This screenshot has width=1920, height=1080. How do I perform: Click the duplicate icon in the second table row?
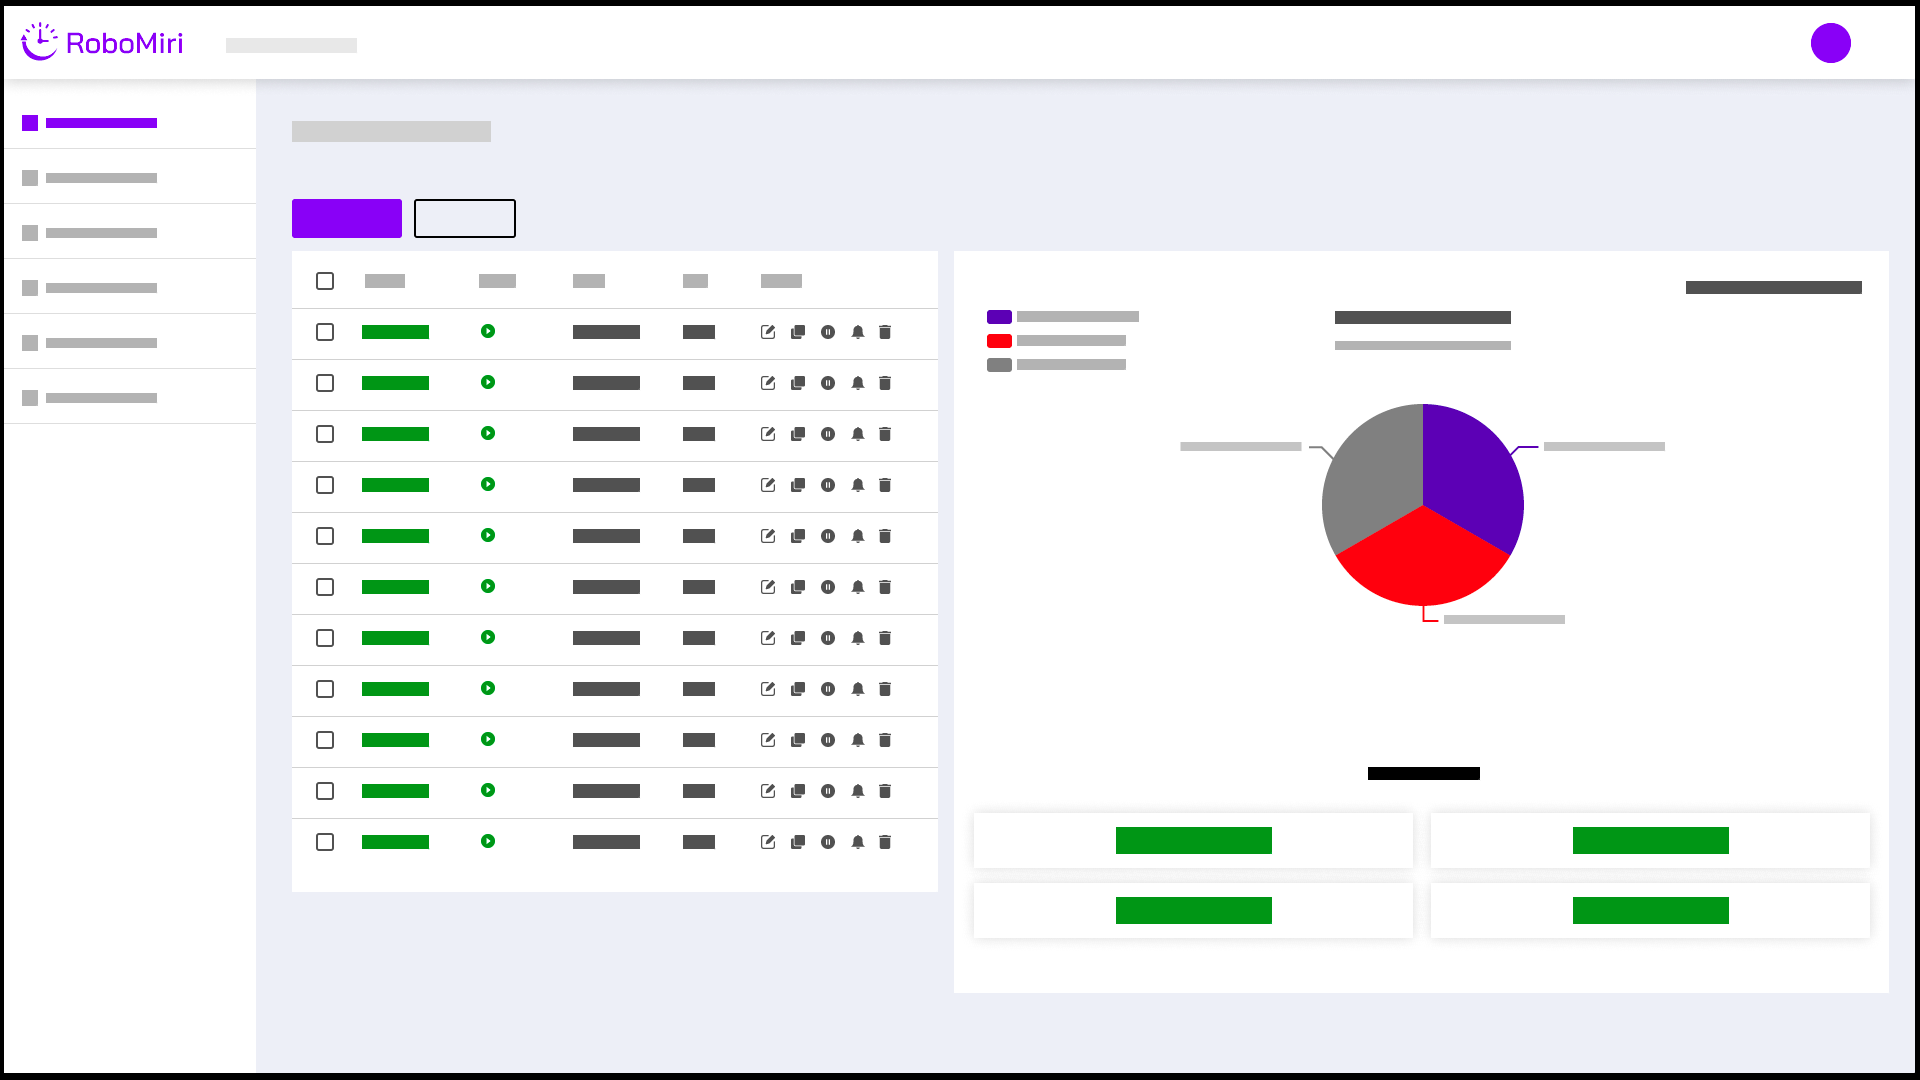(x=798, y=383)
